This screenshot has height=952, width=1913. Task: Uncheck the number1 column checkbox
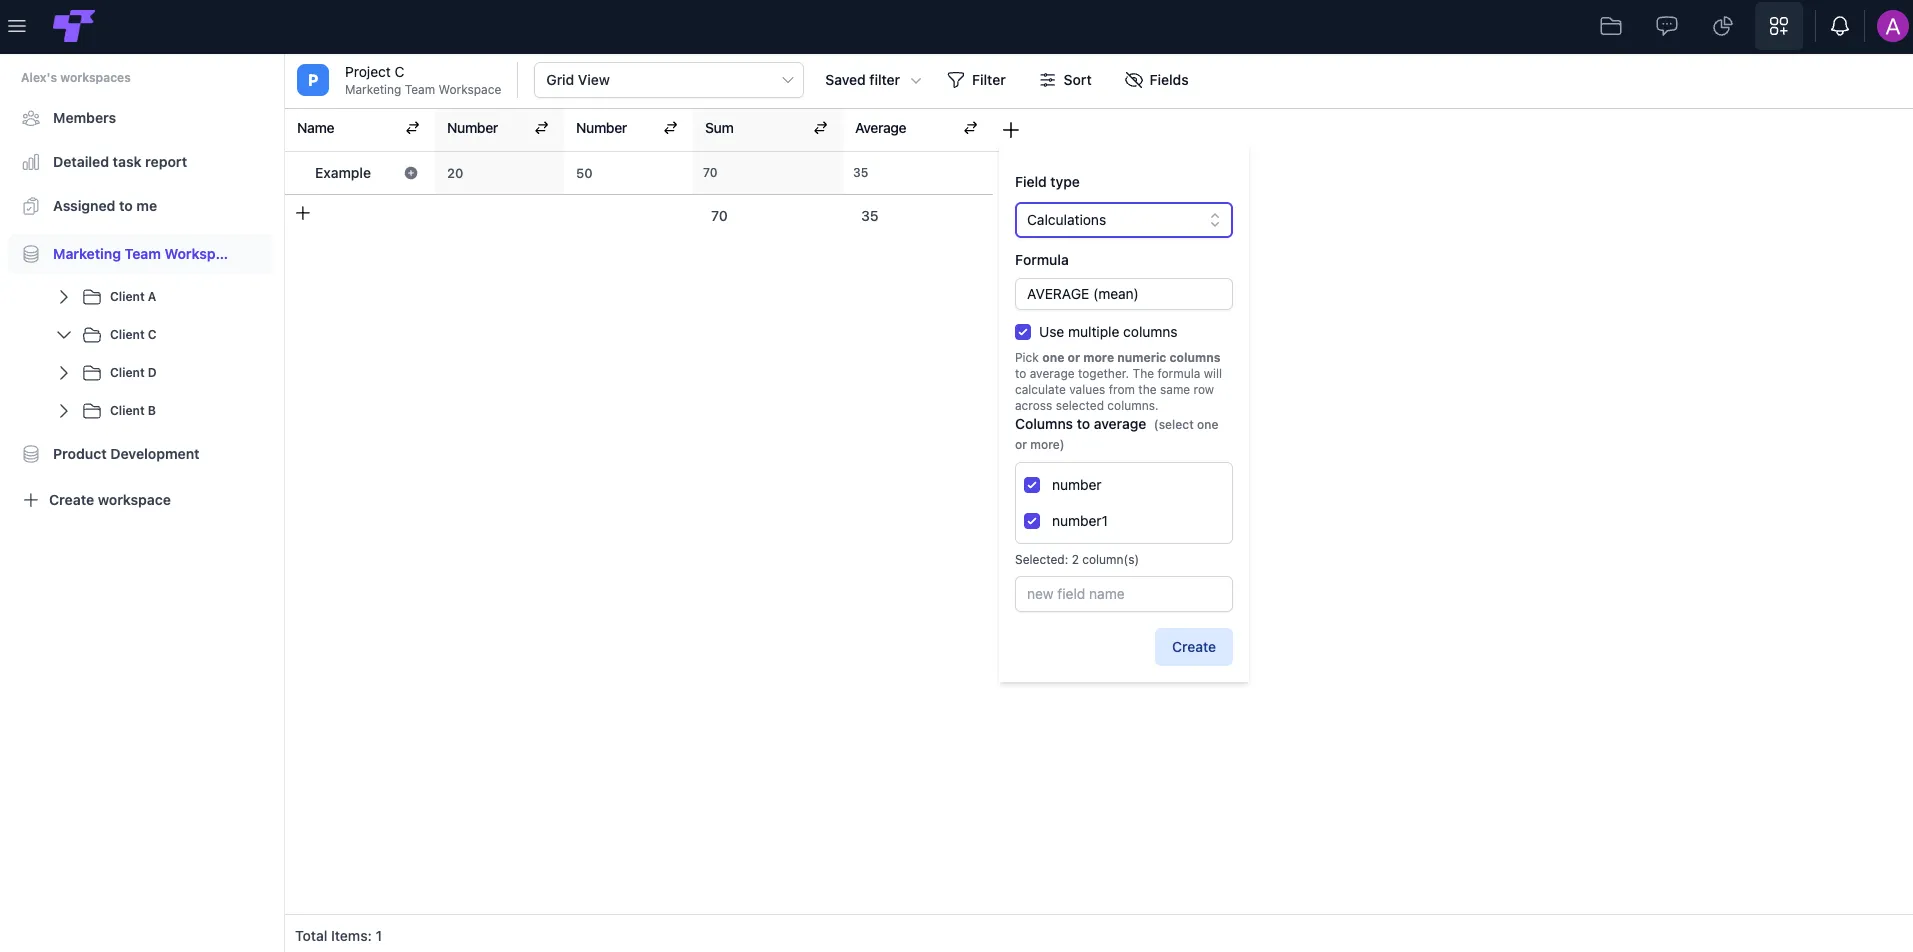[1032, 521]
